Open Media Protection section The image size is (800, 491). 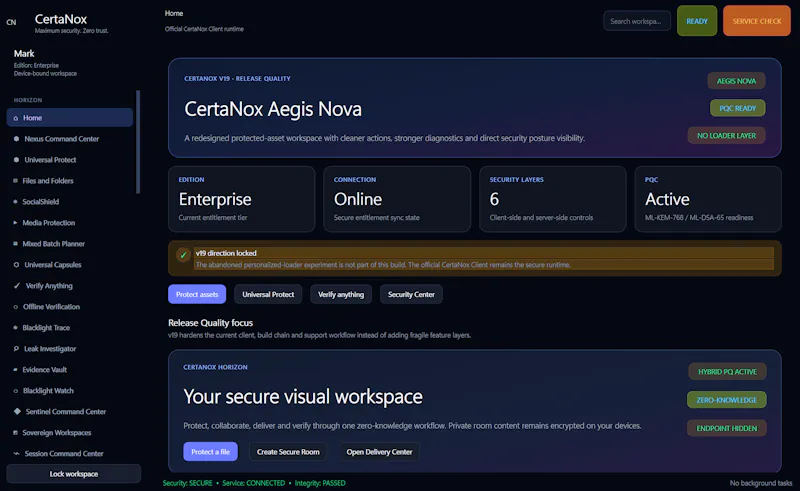(x=70, y=223)
